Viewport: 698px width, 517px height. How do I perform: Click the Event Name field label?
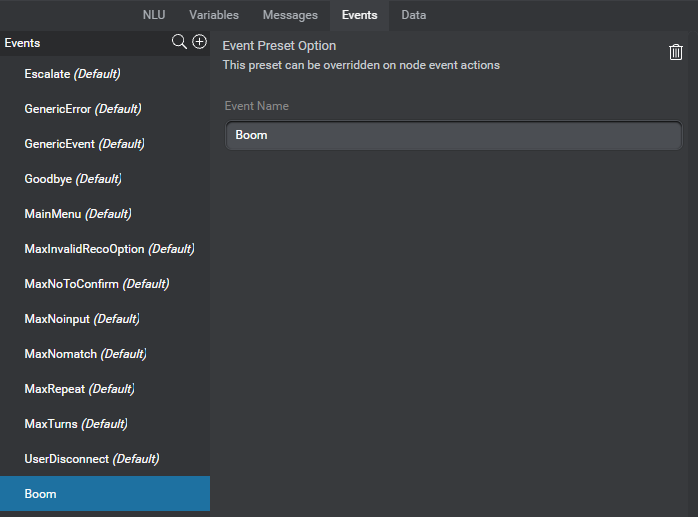(x=256, y=106)
